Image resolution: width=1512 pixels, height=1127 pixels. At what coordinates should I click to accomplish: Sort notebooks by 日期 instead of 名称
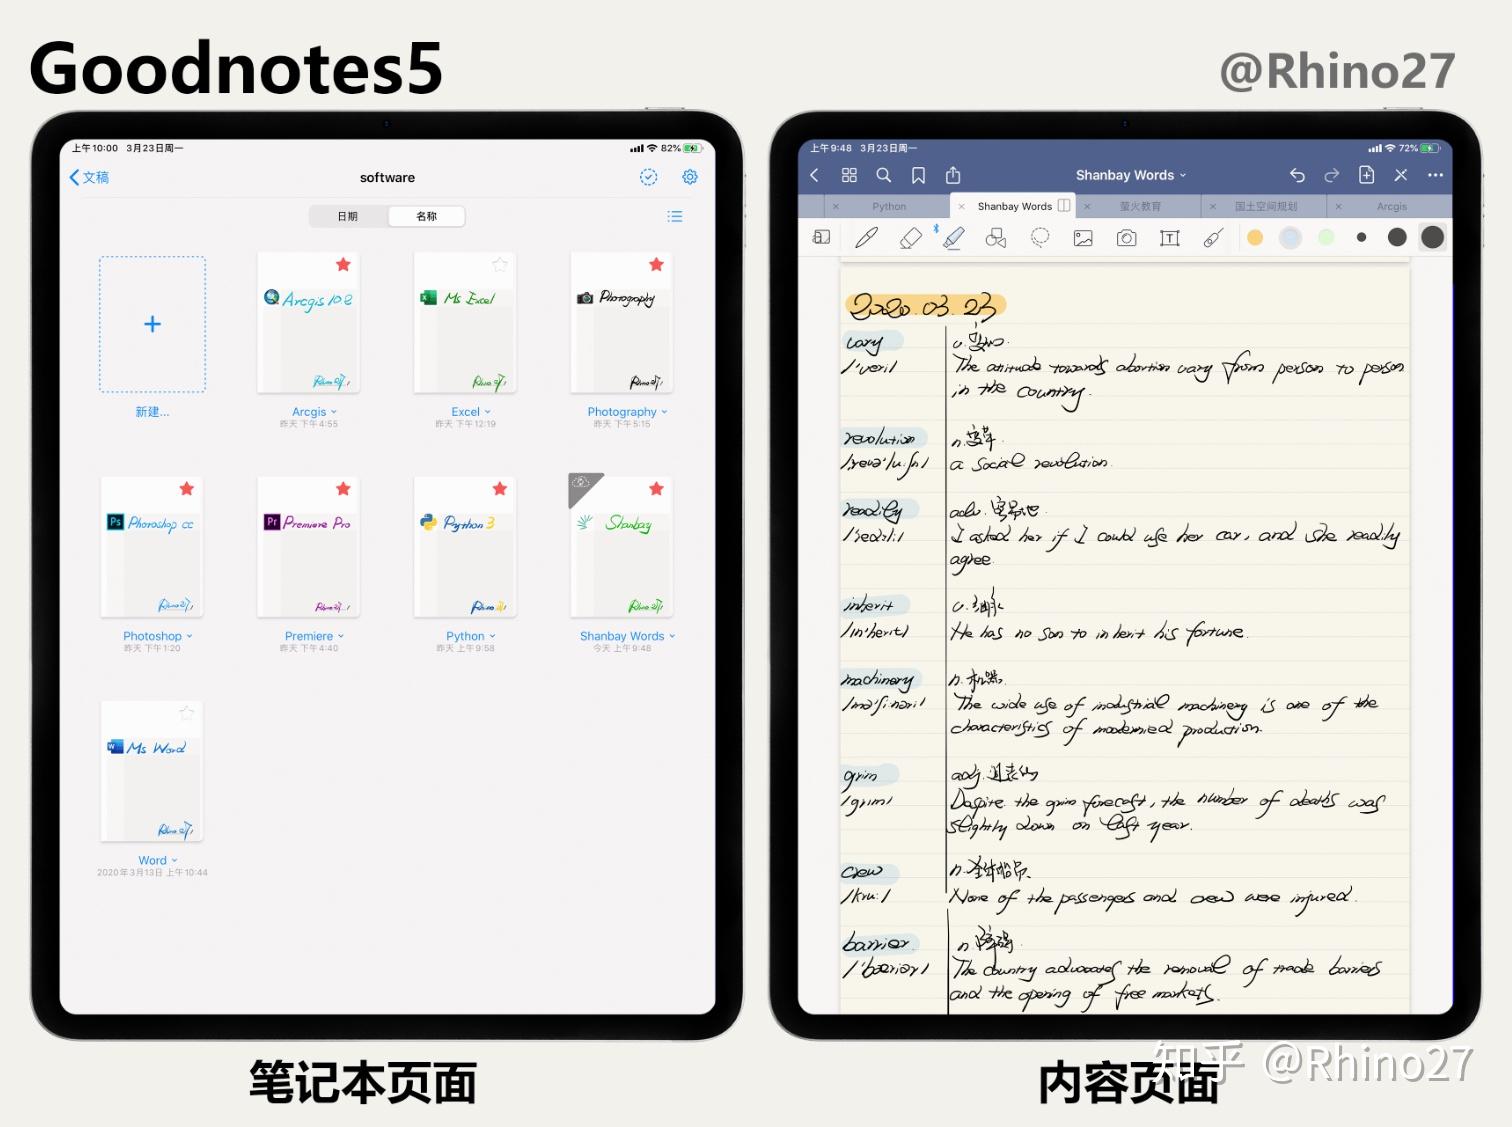347,216
